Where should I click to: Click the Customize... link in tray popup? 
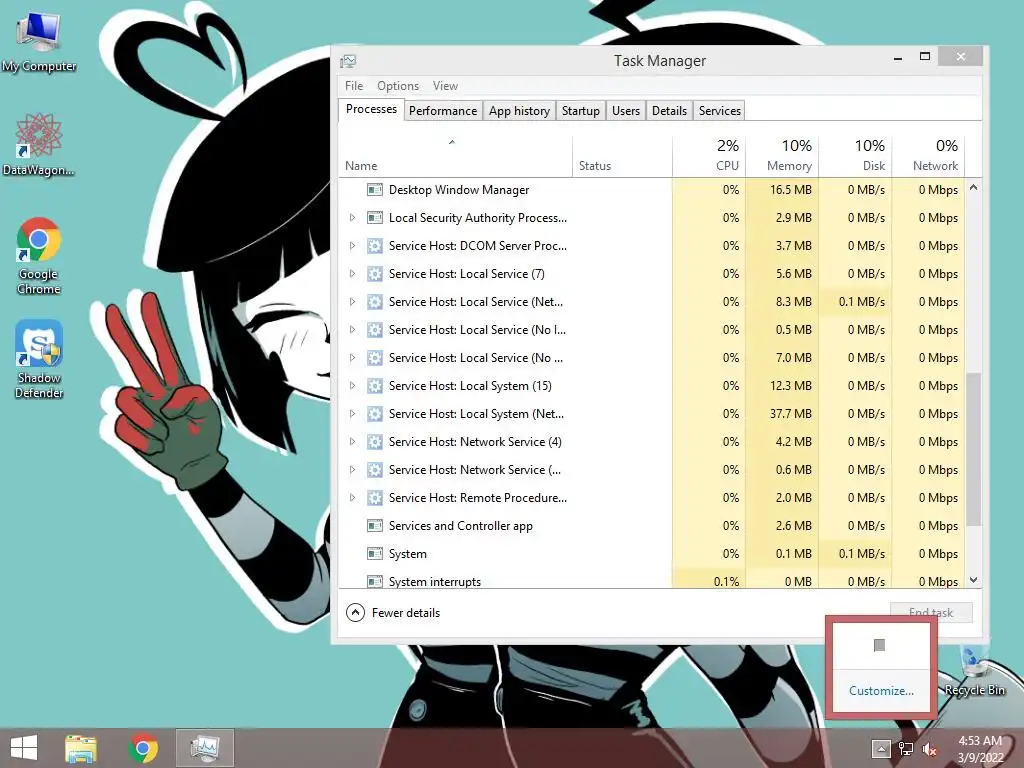[881, 690]
